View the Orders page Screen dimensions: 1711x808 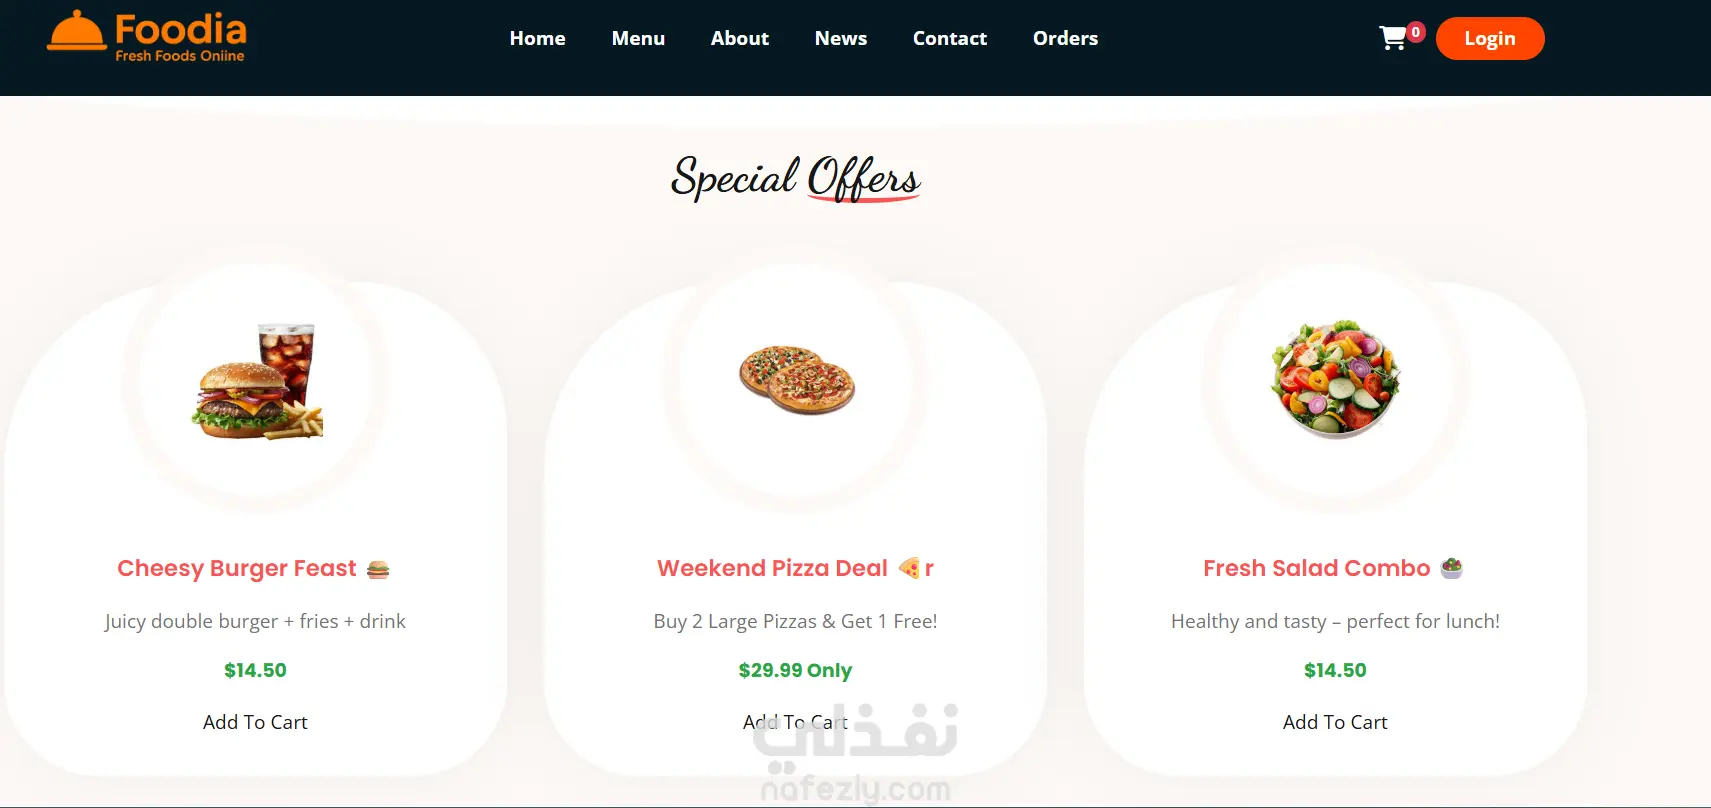click(x=1065, y=38)
